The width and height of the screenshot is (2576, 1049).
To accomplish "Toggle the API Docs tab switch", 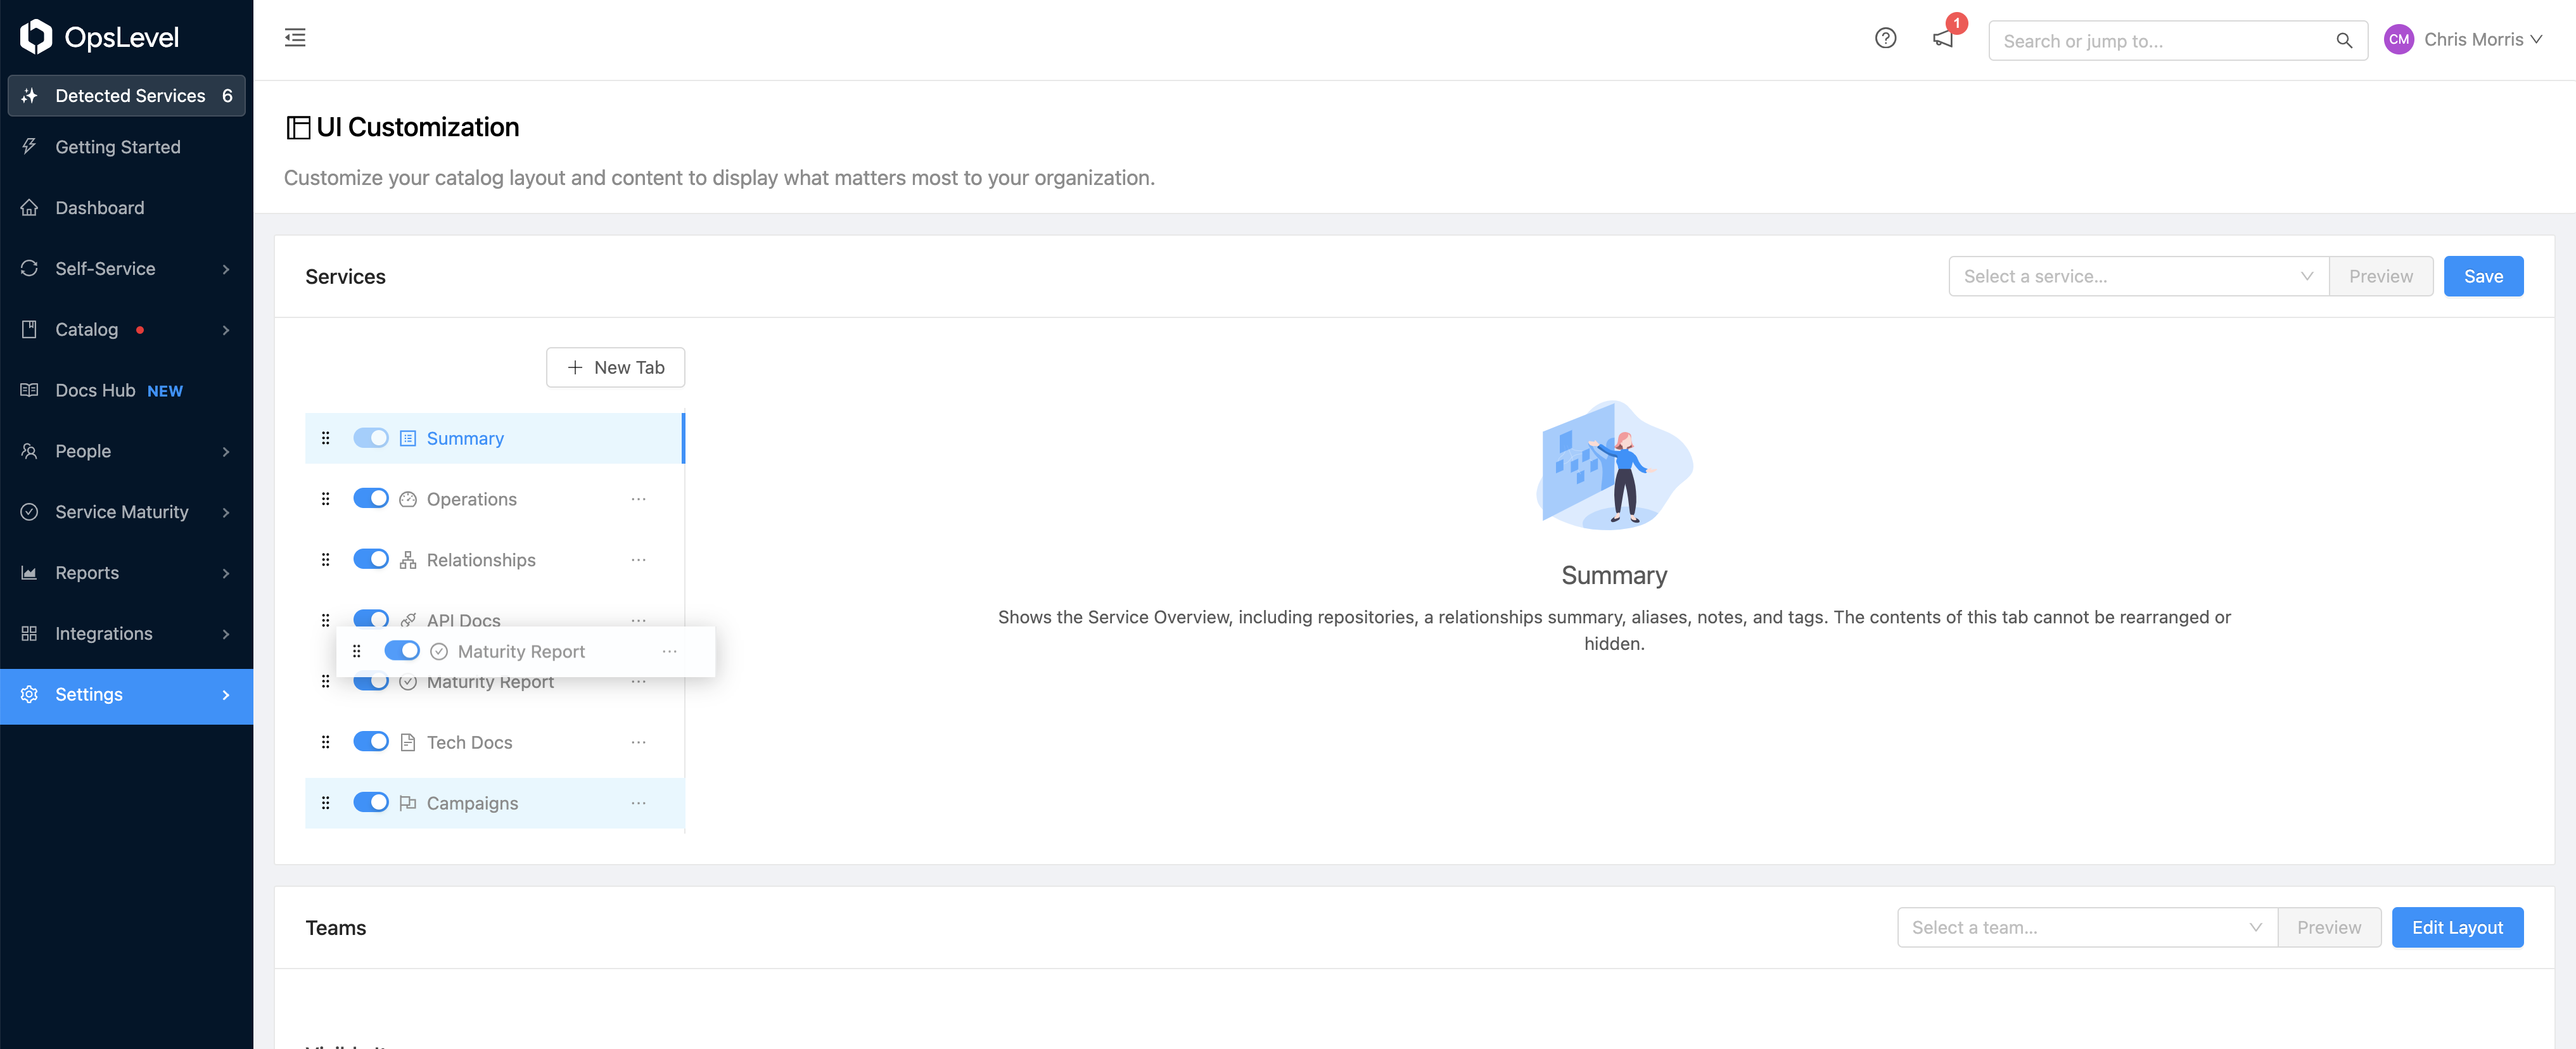I will (371, 618).
